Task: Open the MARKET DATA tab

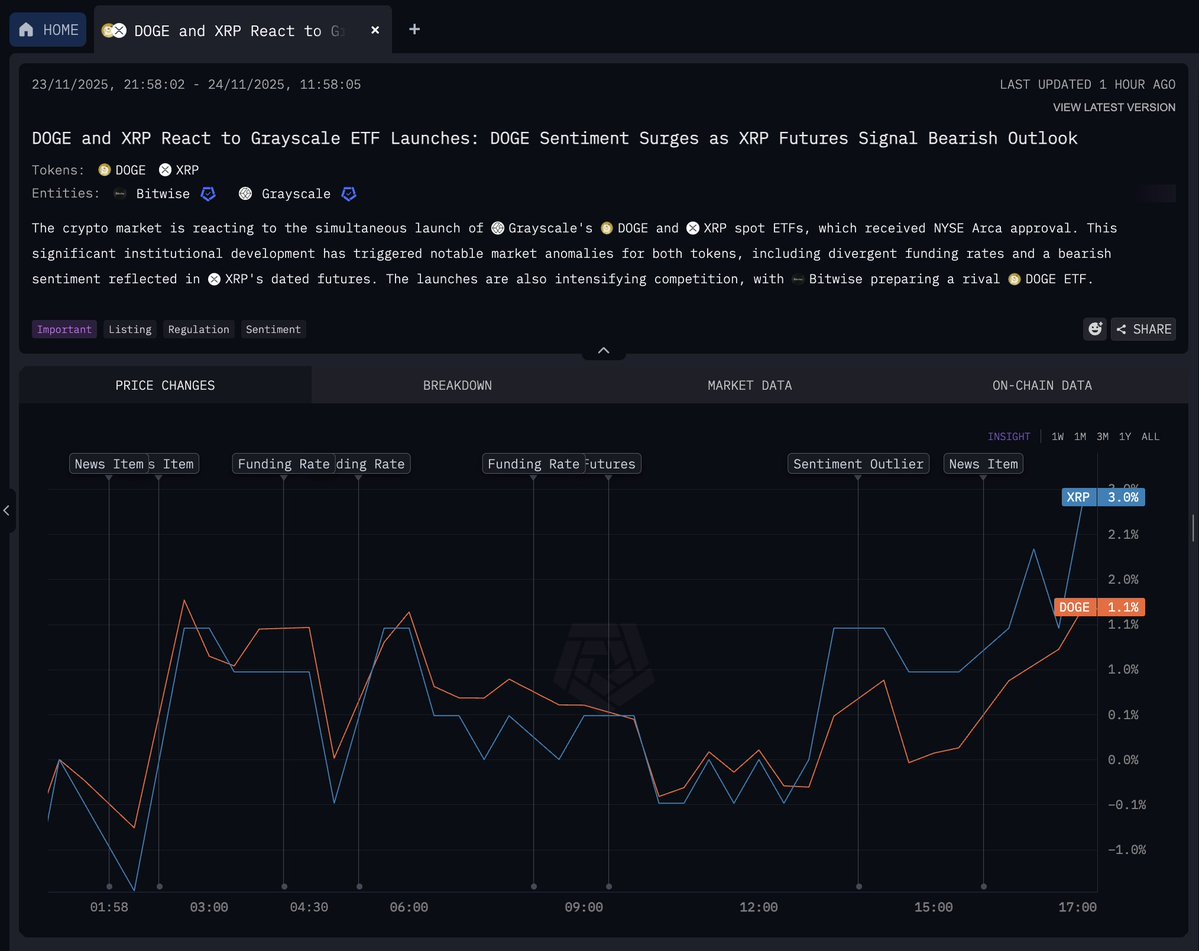Action: pos(749,385)
